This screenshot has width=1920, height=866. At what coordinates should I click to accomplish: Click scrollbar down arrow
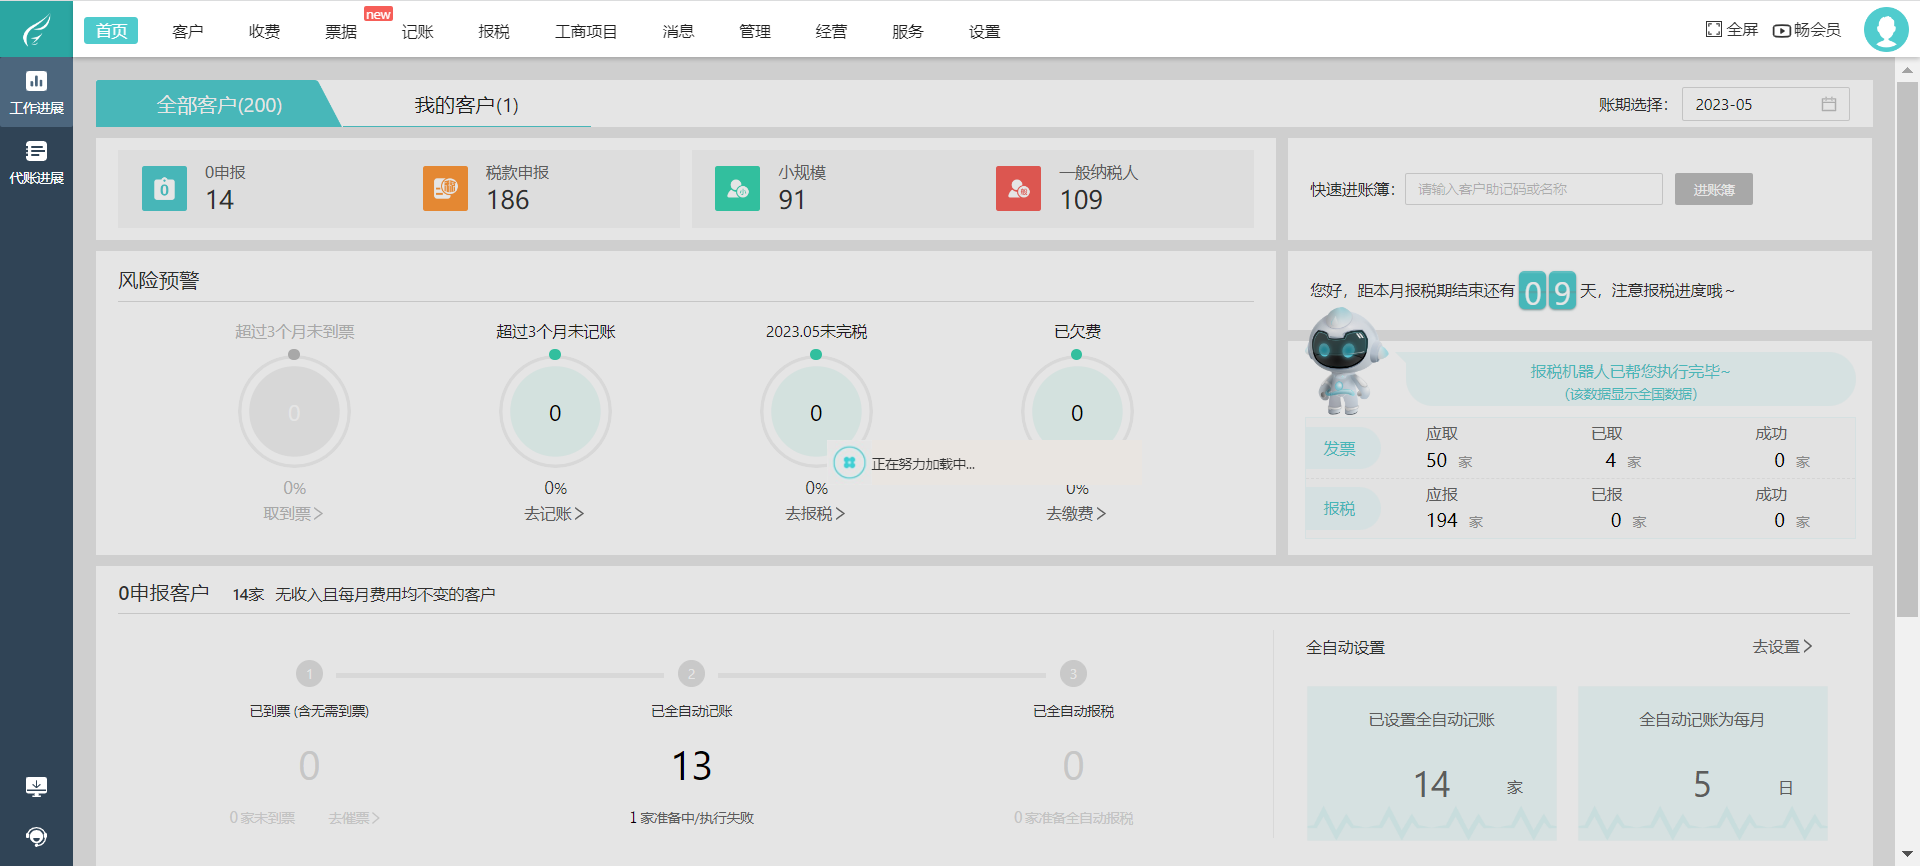1907,855
